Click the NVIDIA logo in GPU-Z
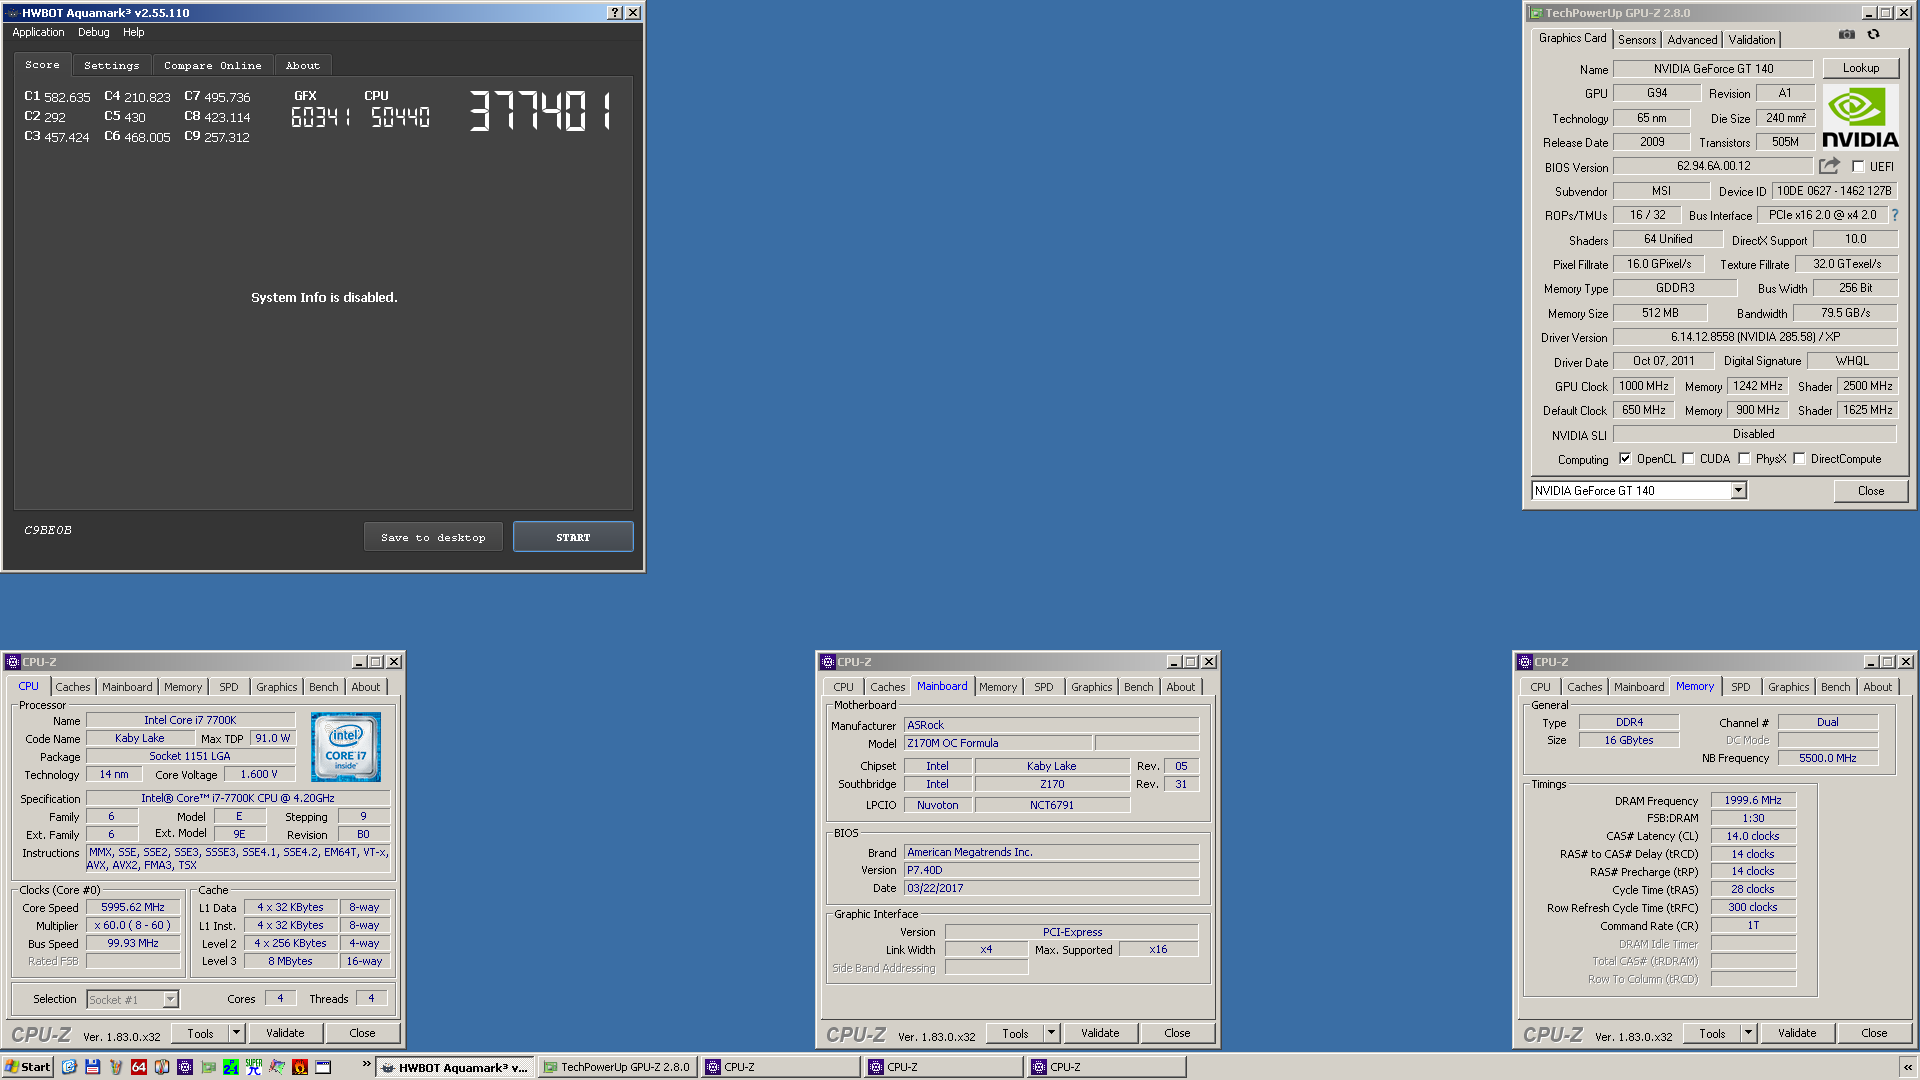Image resolution: width=1920 pixels, height=1080 pixels. tap(1860, 117)
